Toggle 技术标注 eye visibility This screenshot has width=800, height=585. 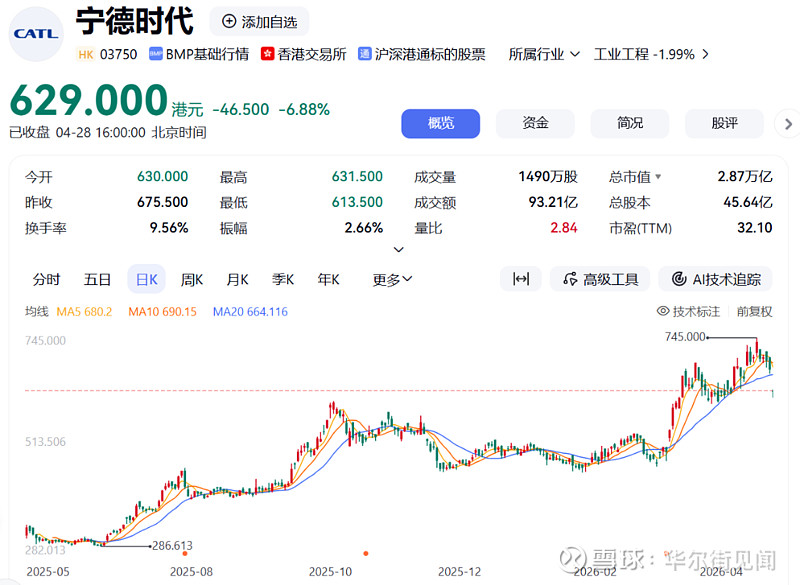(x=663, y=311)
